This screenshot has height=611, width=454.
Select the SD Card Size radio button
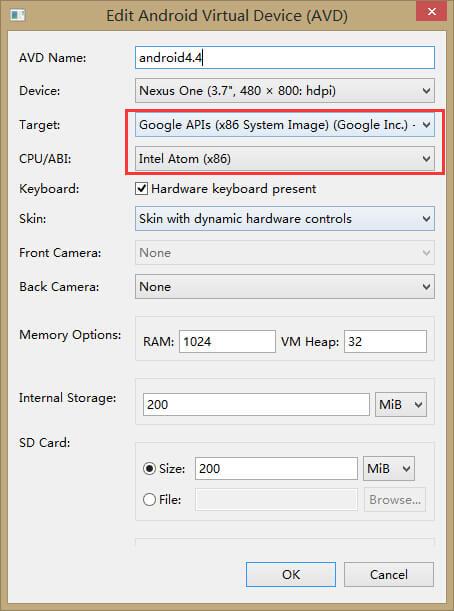(150, 468)
